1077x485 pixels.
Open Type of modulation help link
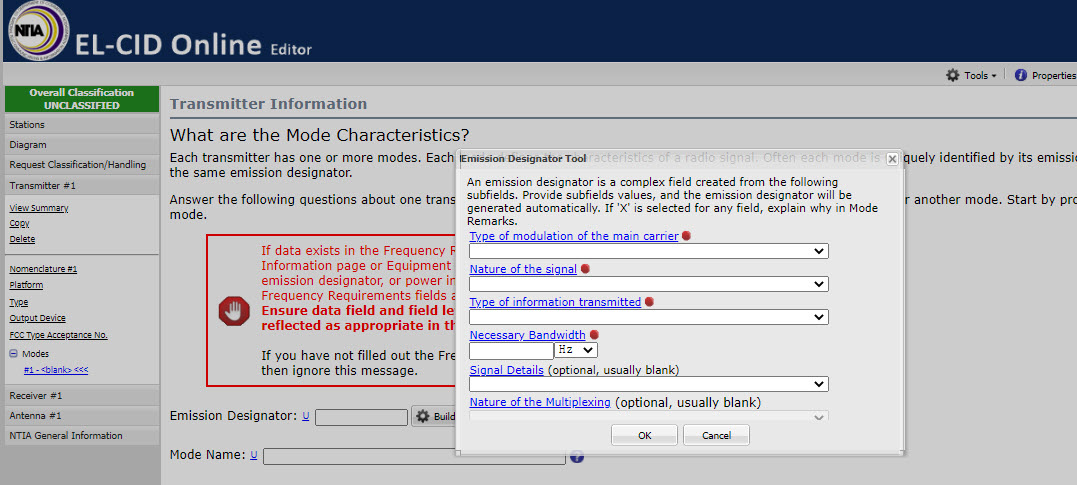pyautogui.click(x=574, y=236)
